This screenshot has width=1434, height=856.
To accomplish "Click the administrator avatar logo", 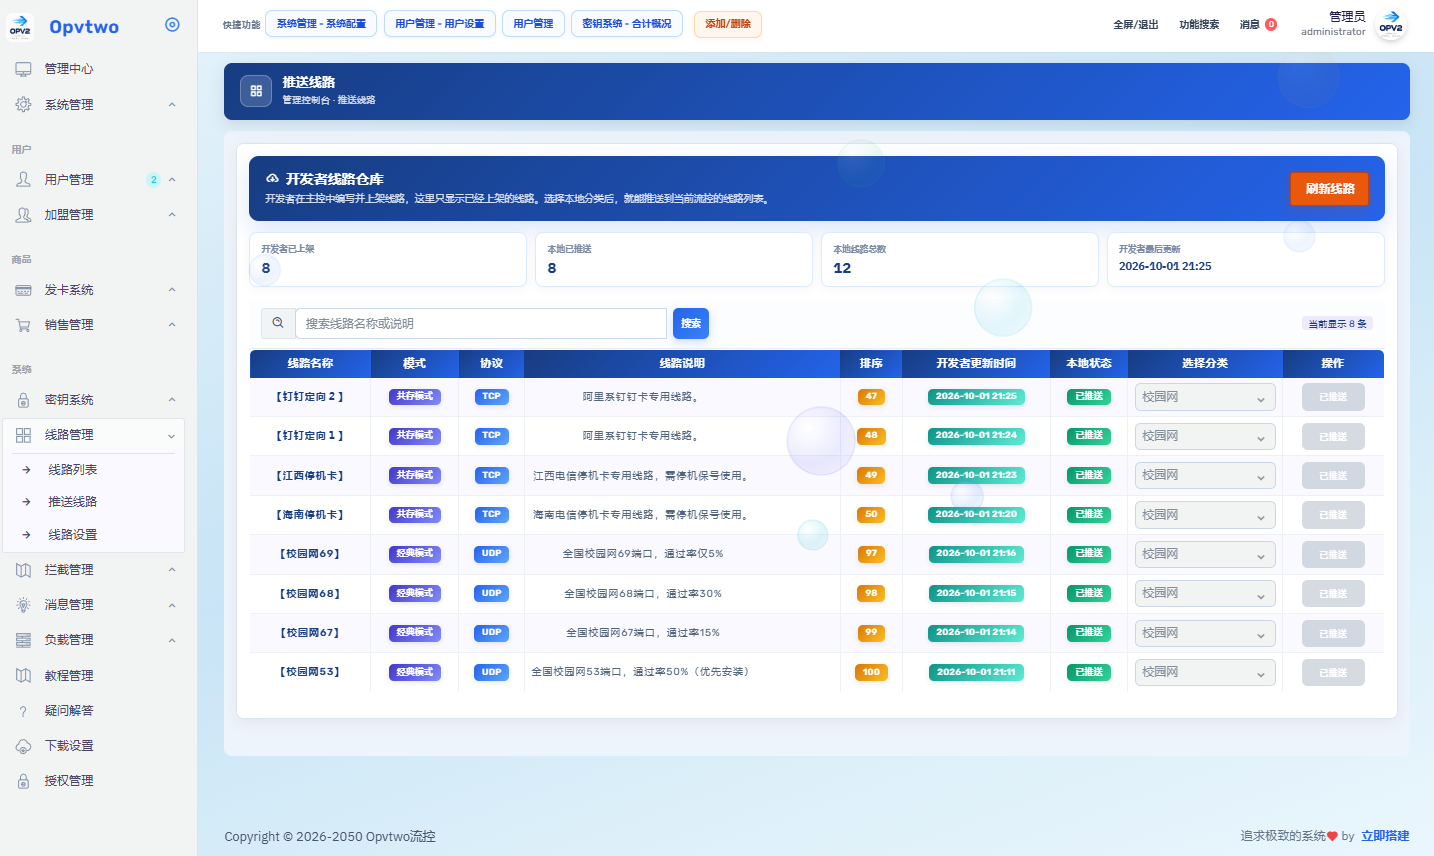I will [x=1391, y=25].
